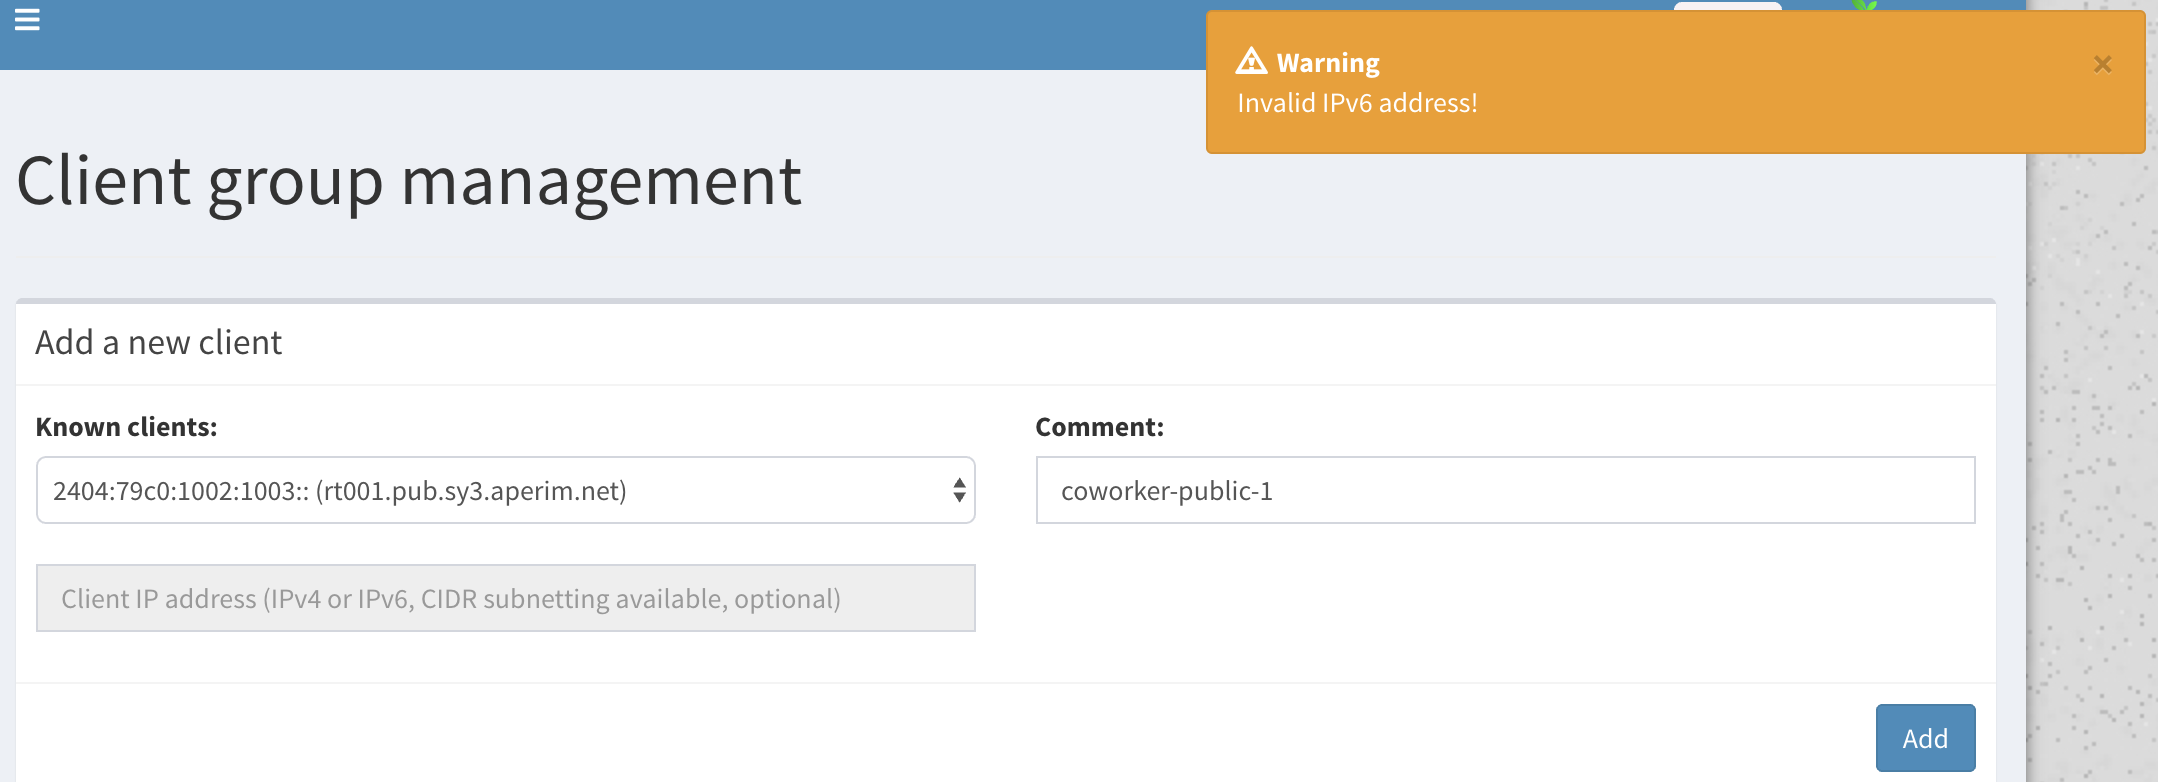2158x782 pixels.
Task: Focus the Comment field containing coworker-public-1
Action: coord(1505,490)
